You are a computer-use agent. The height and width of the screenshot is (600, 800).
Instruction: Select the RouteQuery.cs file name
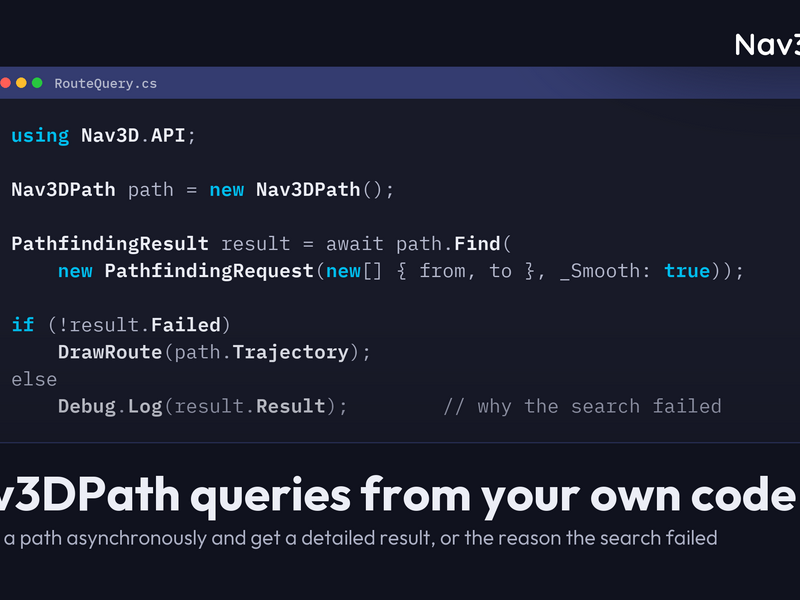(106, 83)
